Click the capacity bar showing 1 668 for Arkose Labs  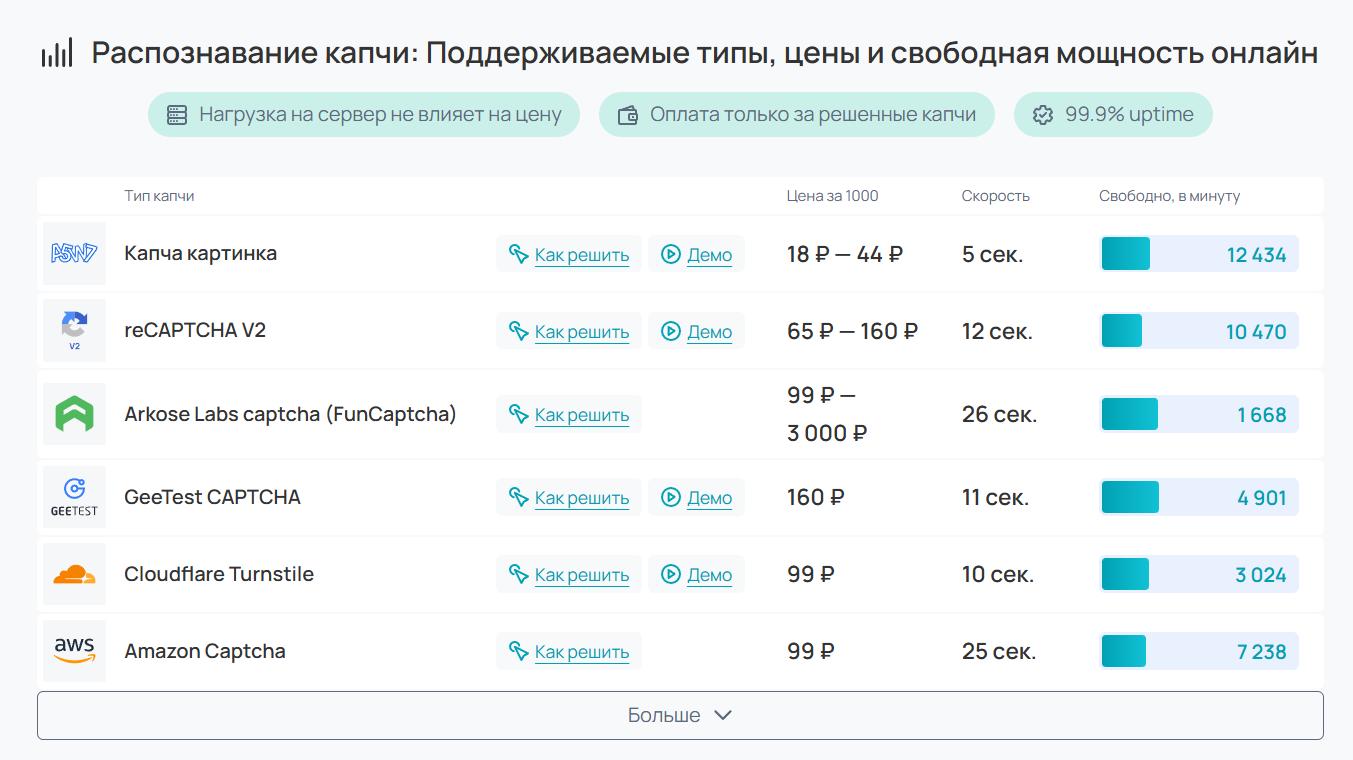pyautogui.click(x=1199, y=414)
